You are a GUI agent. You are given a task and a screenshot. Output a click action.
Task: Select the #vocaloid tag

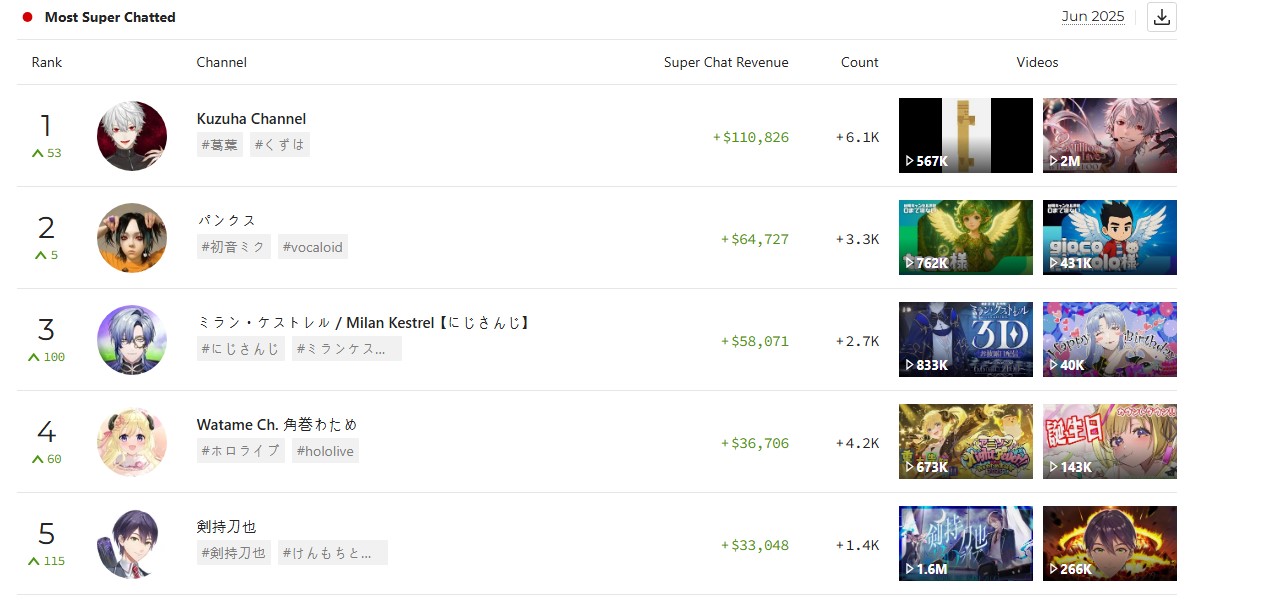pyautogui.click(x=312, y=247)
